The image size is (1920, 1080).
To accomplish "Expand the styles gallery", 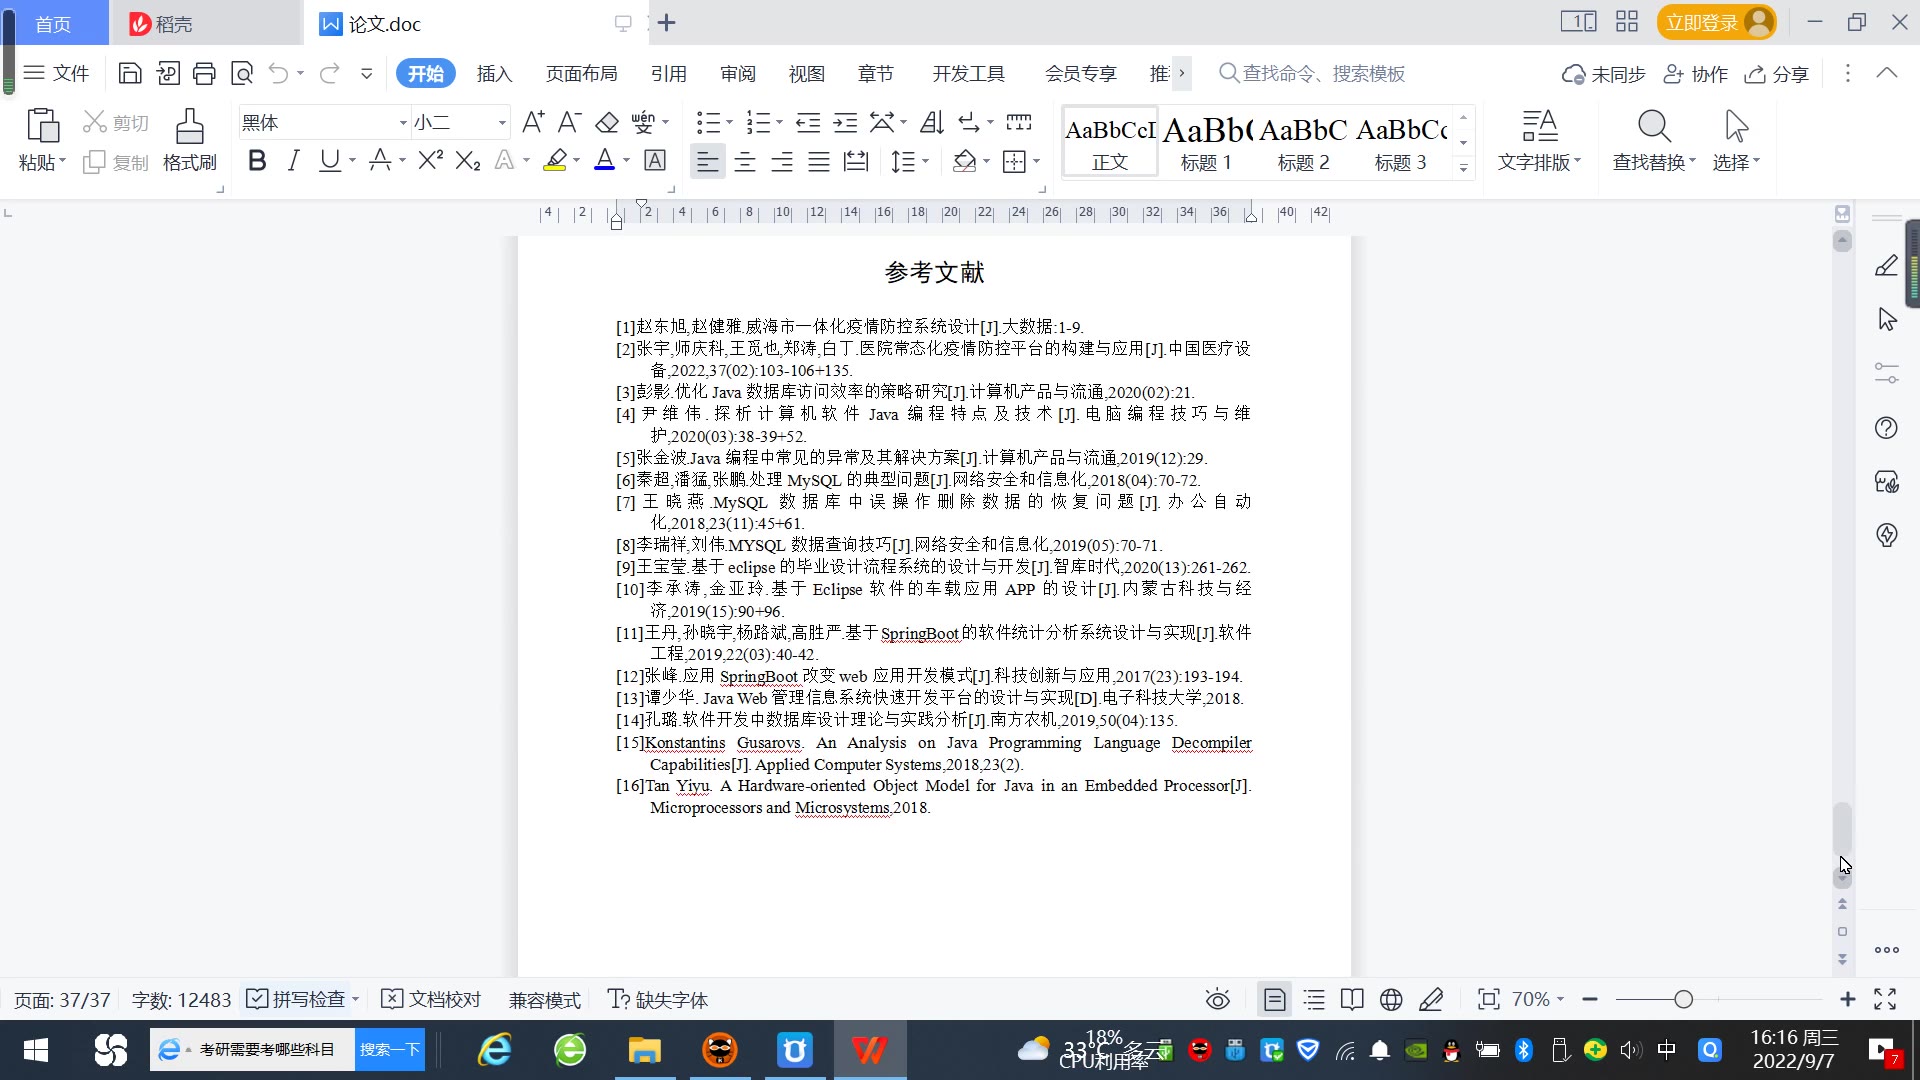I will pyautogui.click(x=1463, y=168).
